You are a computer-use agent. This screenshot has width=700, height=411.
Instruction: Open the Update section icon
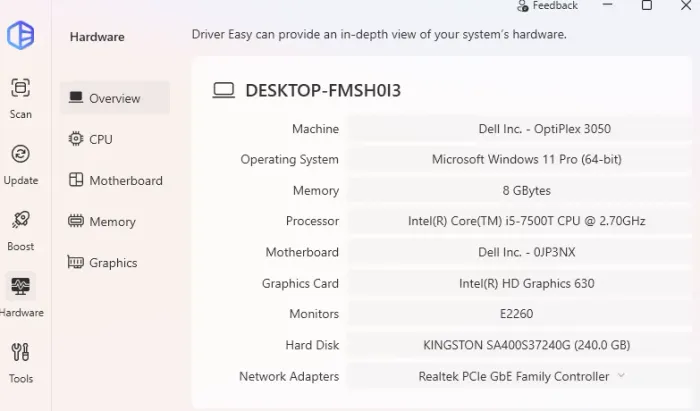coord(21,154)
